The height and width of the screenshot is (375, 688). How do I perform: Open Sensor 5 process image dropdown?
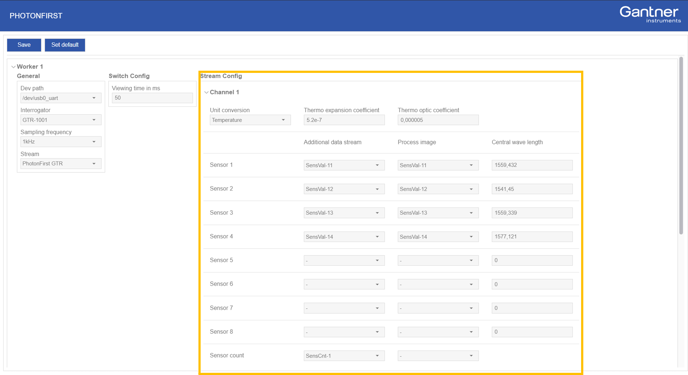pos(438,261)
